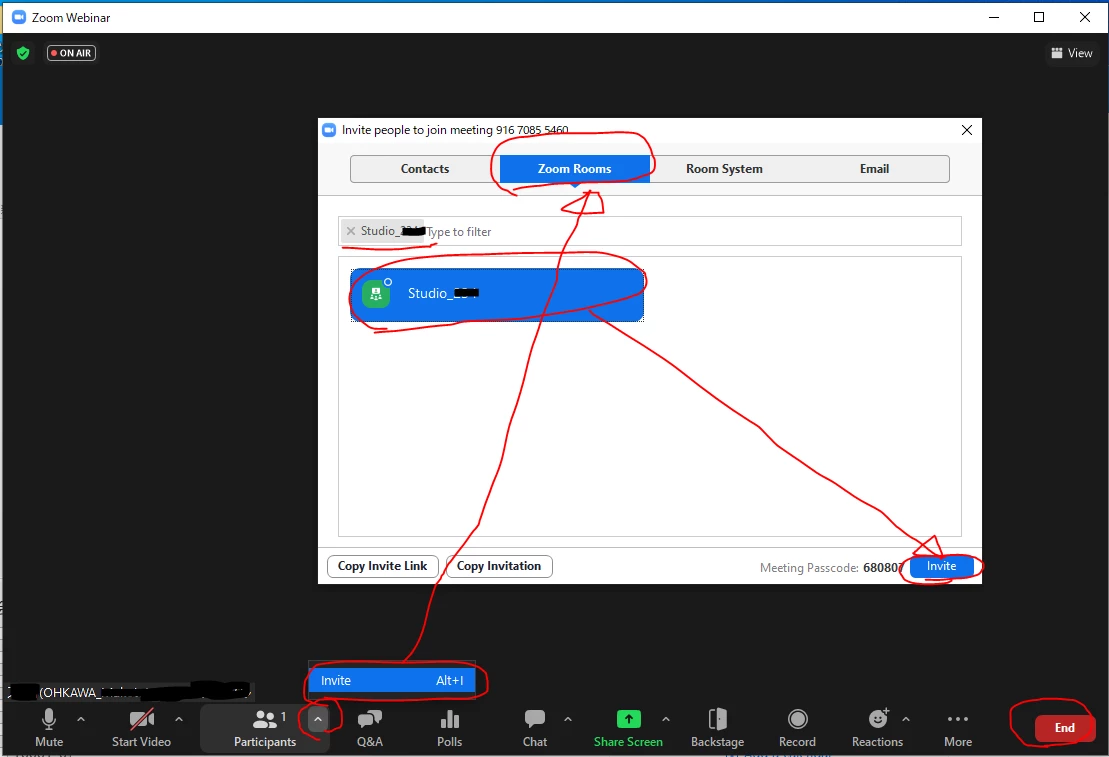This screenshot has height=757, width=1109.
Task: Open the Participants panel
Action: point(265,727)
